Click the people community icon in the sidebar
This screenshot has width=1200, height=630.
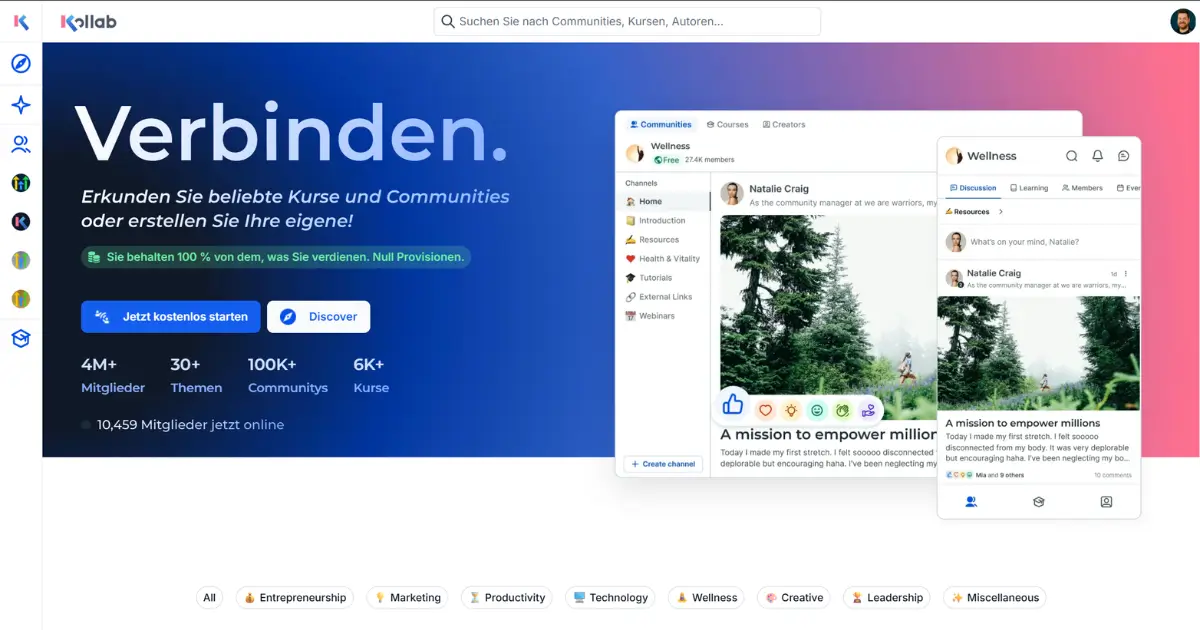(20, 144)
